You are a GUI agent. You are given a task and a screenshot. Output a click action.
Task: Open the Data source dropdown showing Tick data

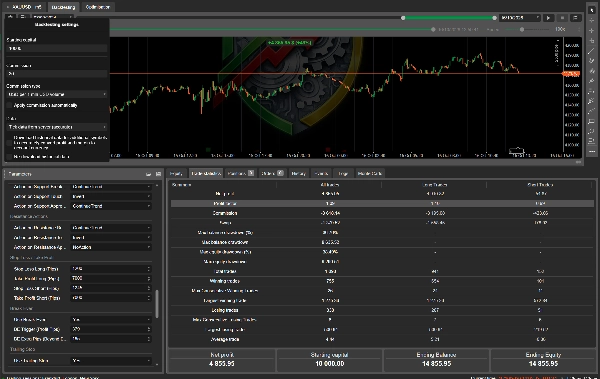57,127
